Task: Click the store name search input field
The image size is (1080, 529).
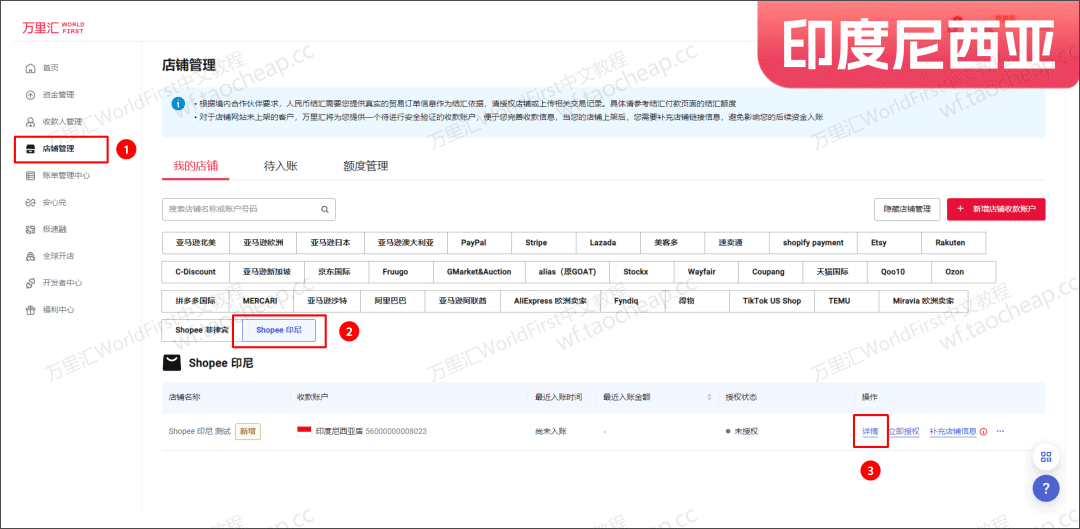Action: click(240, 209)
